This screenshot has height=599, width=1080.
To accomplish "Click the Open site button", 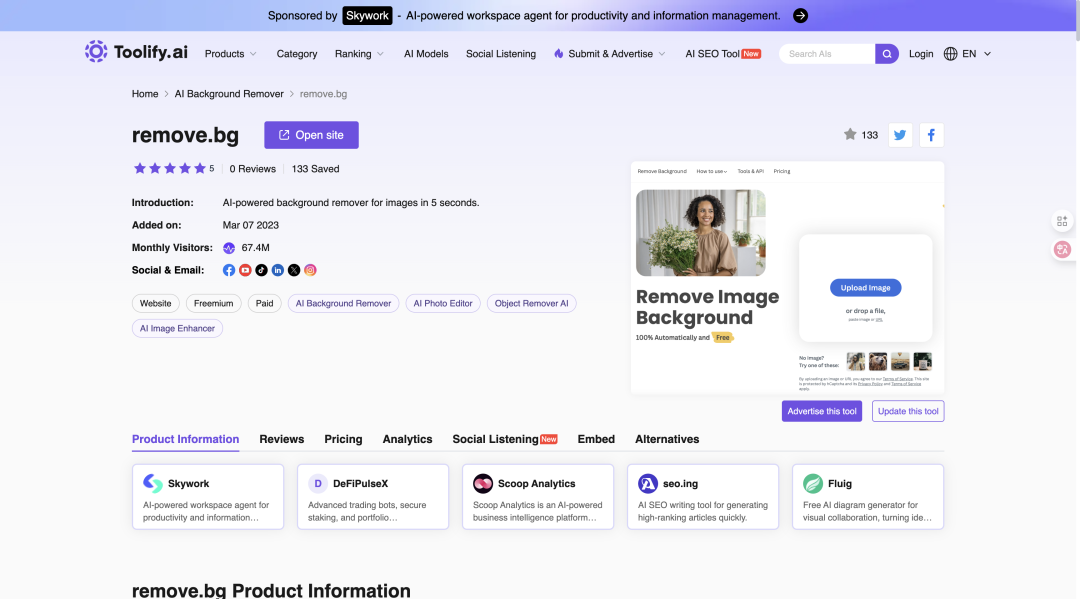I will 311,135.
